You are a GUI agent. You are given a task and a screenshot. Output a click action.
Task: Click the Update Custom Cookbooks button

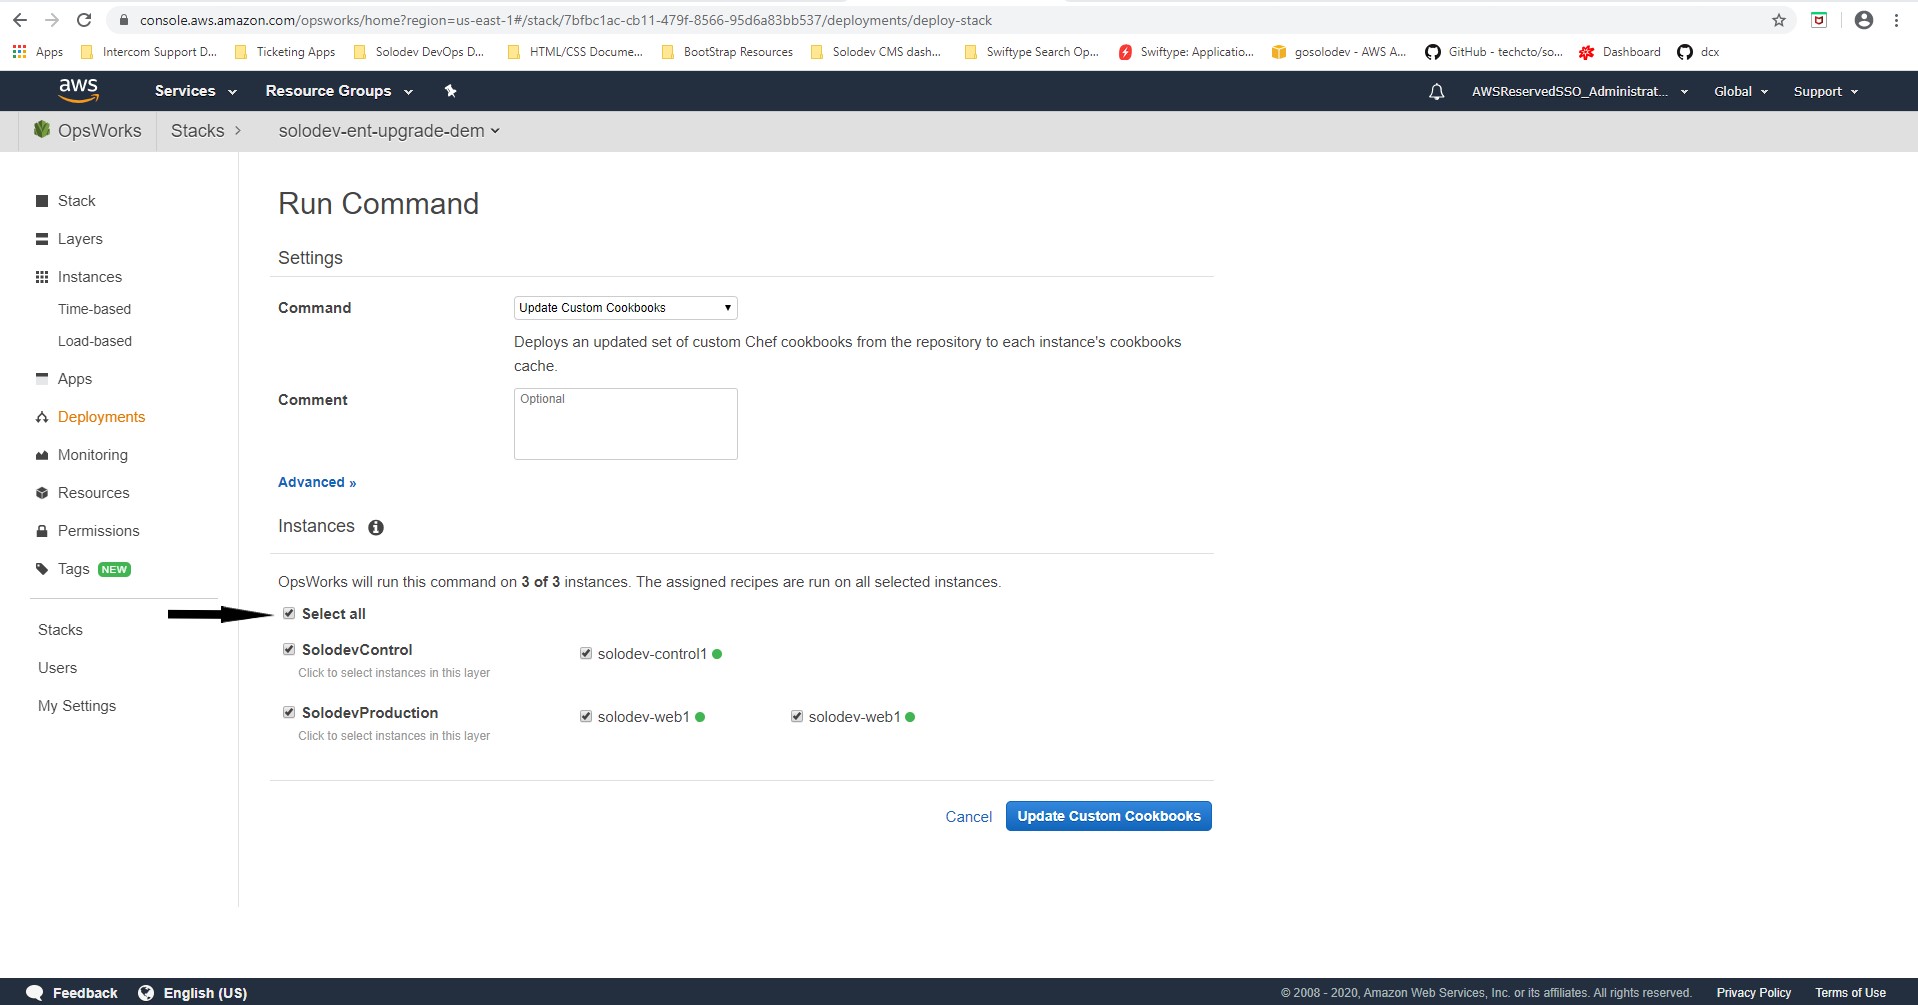(1109, 816)
